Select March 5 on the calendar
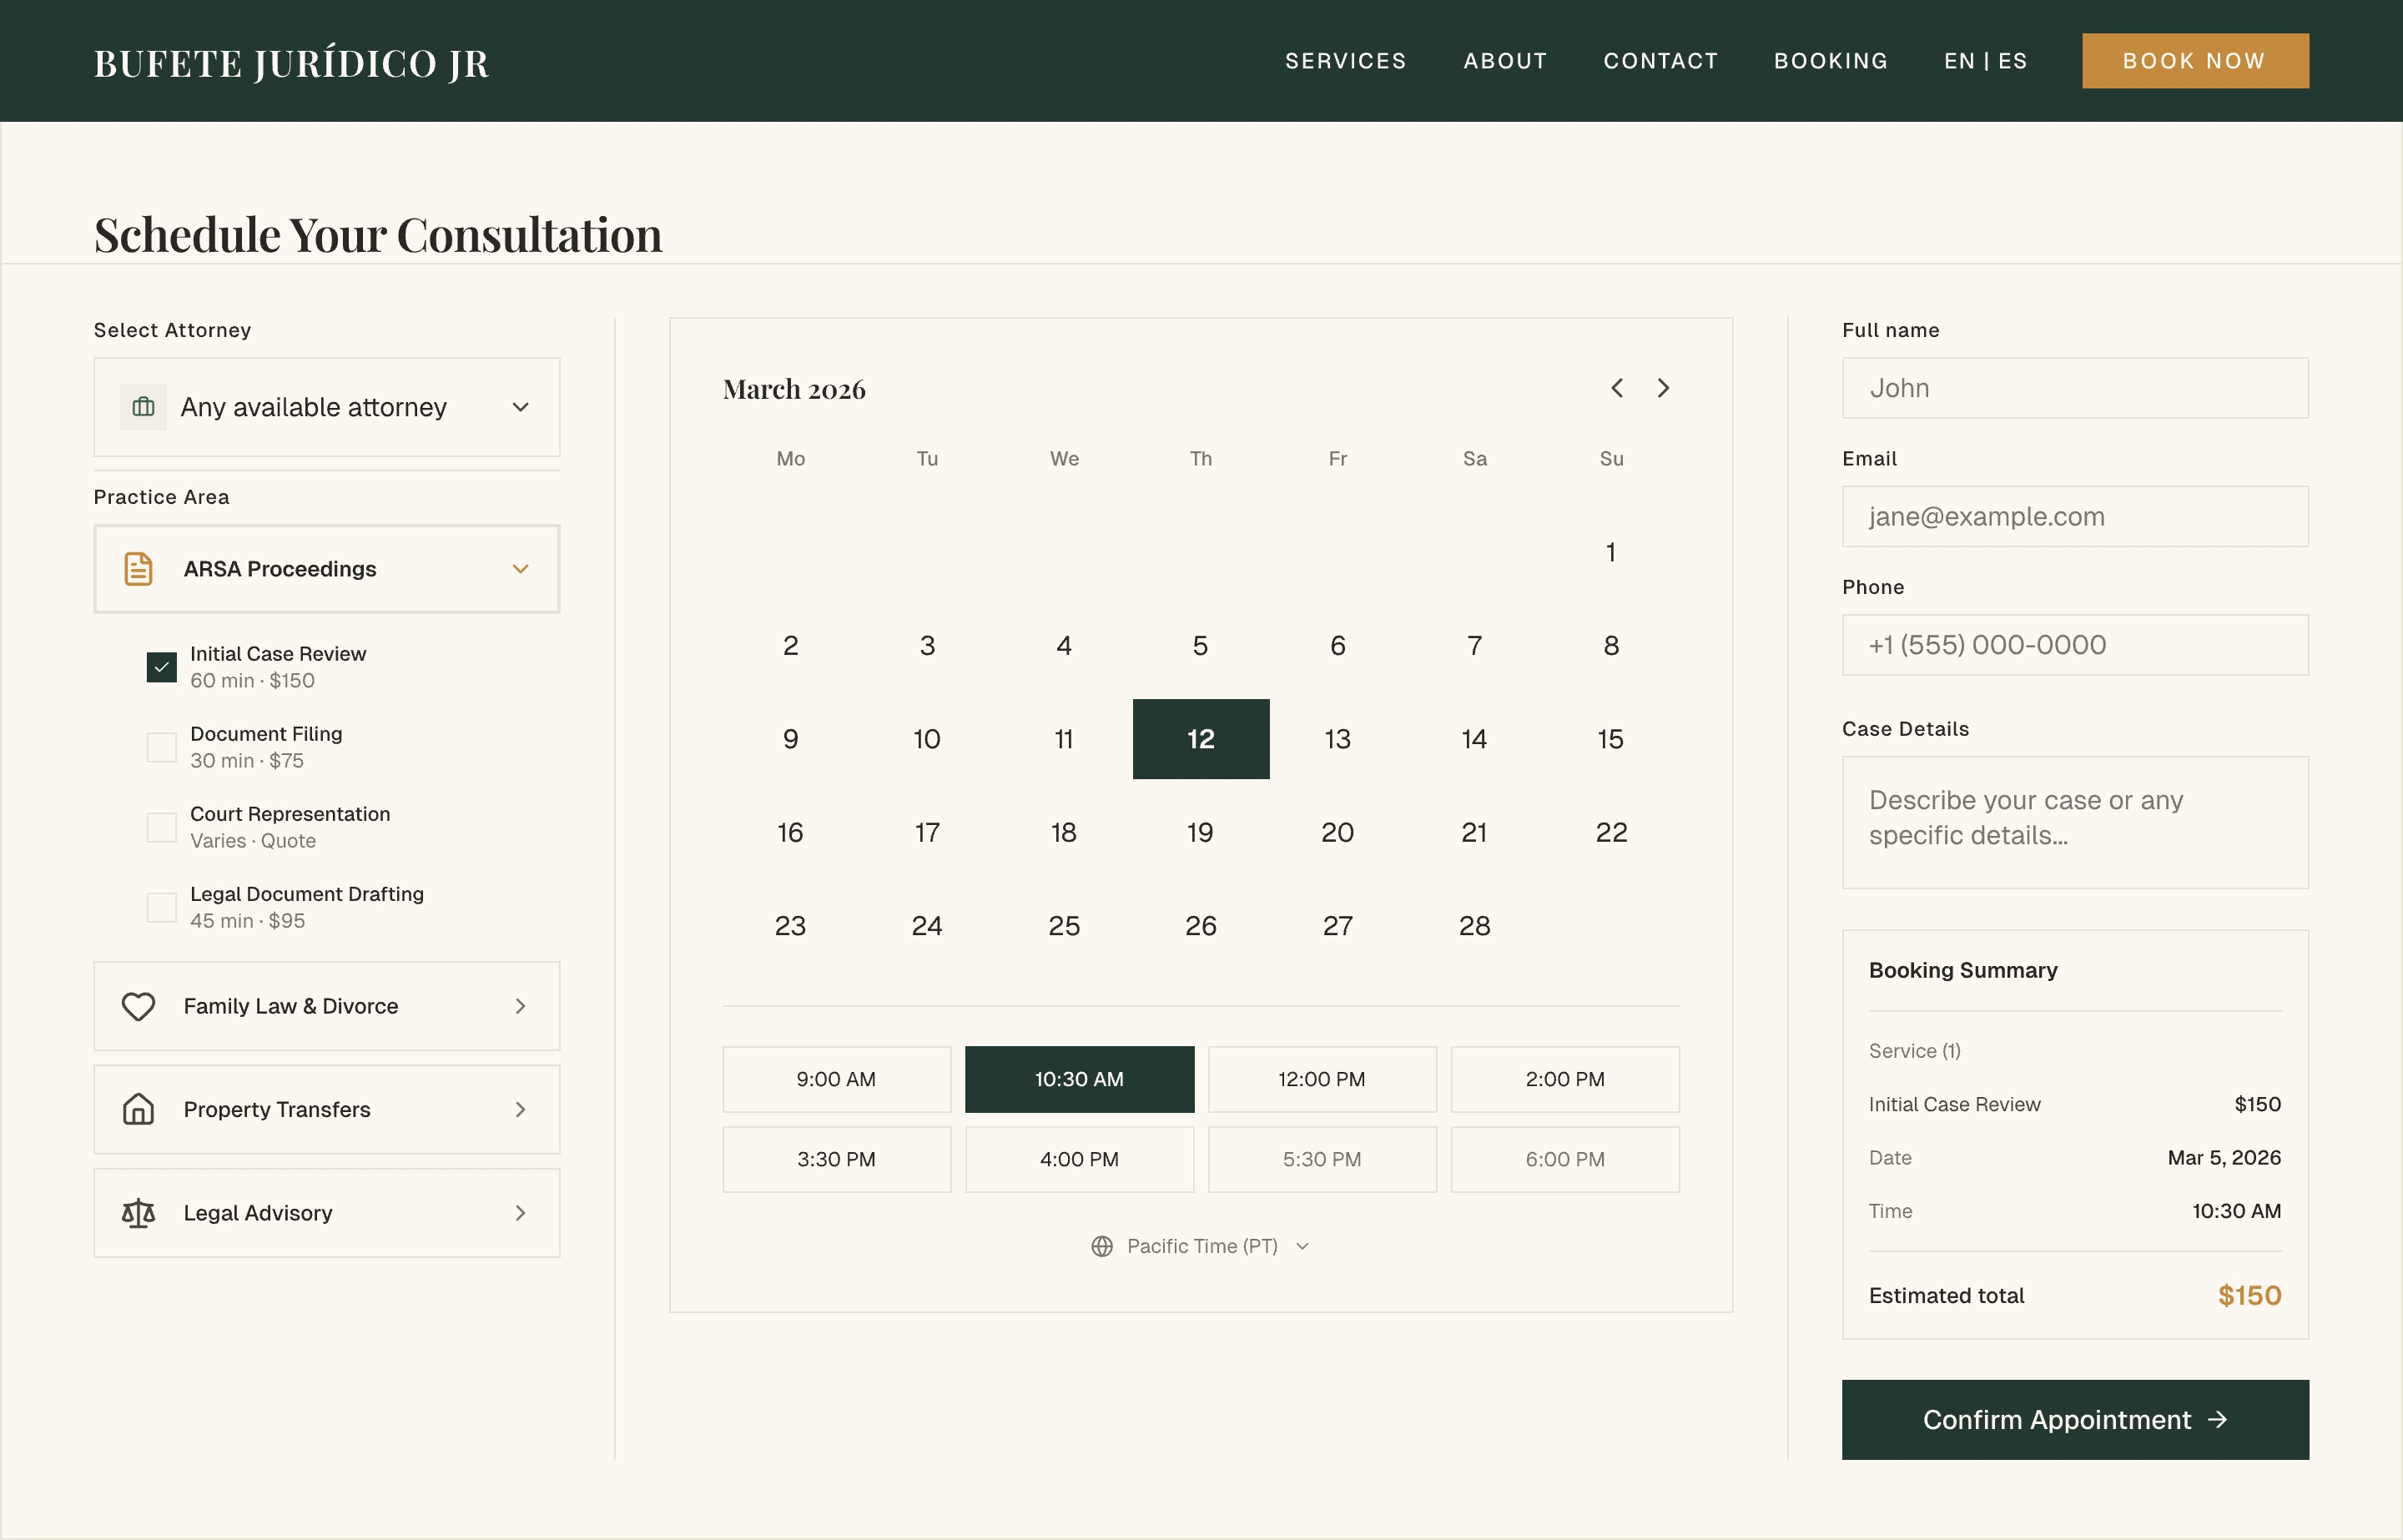This screenshot has height=1540, width=2403. [1201, 646]
